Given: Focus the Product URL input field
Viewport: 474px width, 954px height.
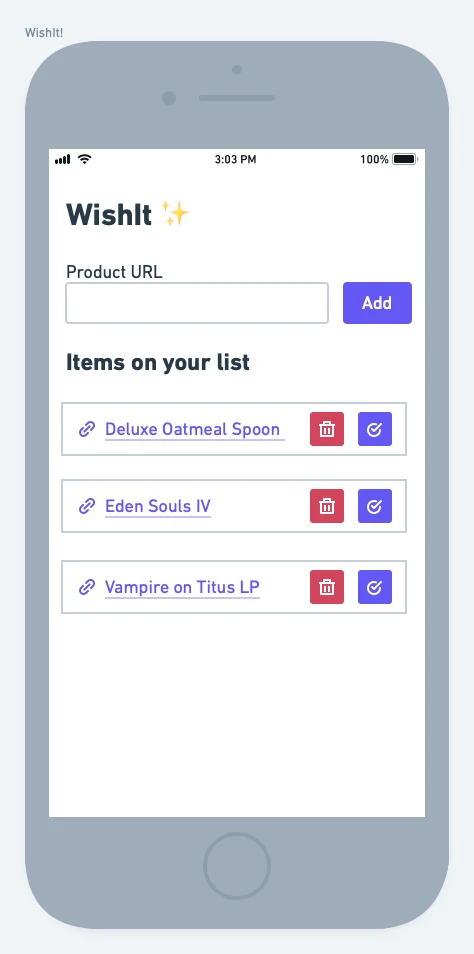Looking at the screenshot, I should click(x=197, y=303).
